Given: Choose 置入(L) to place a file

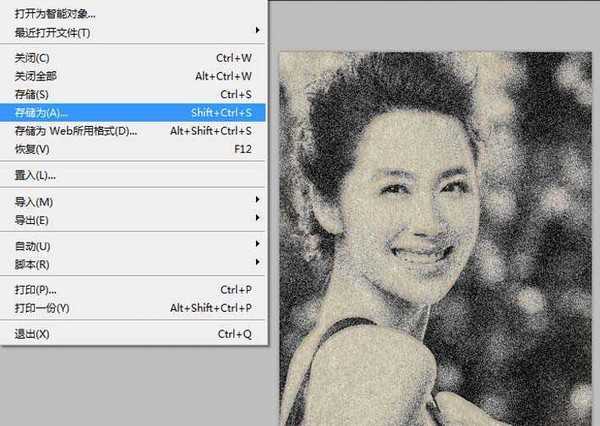Looking at the screenshot, I should coord(35,175).
